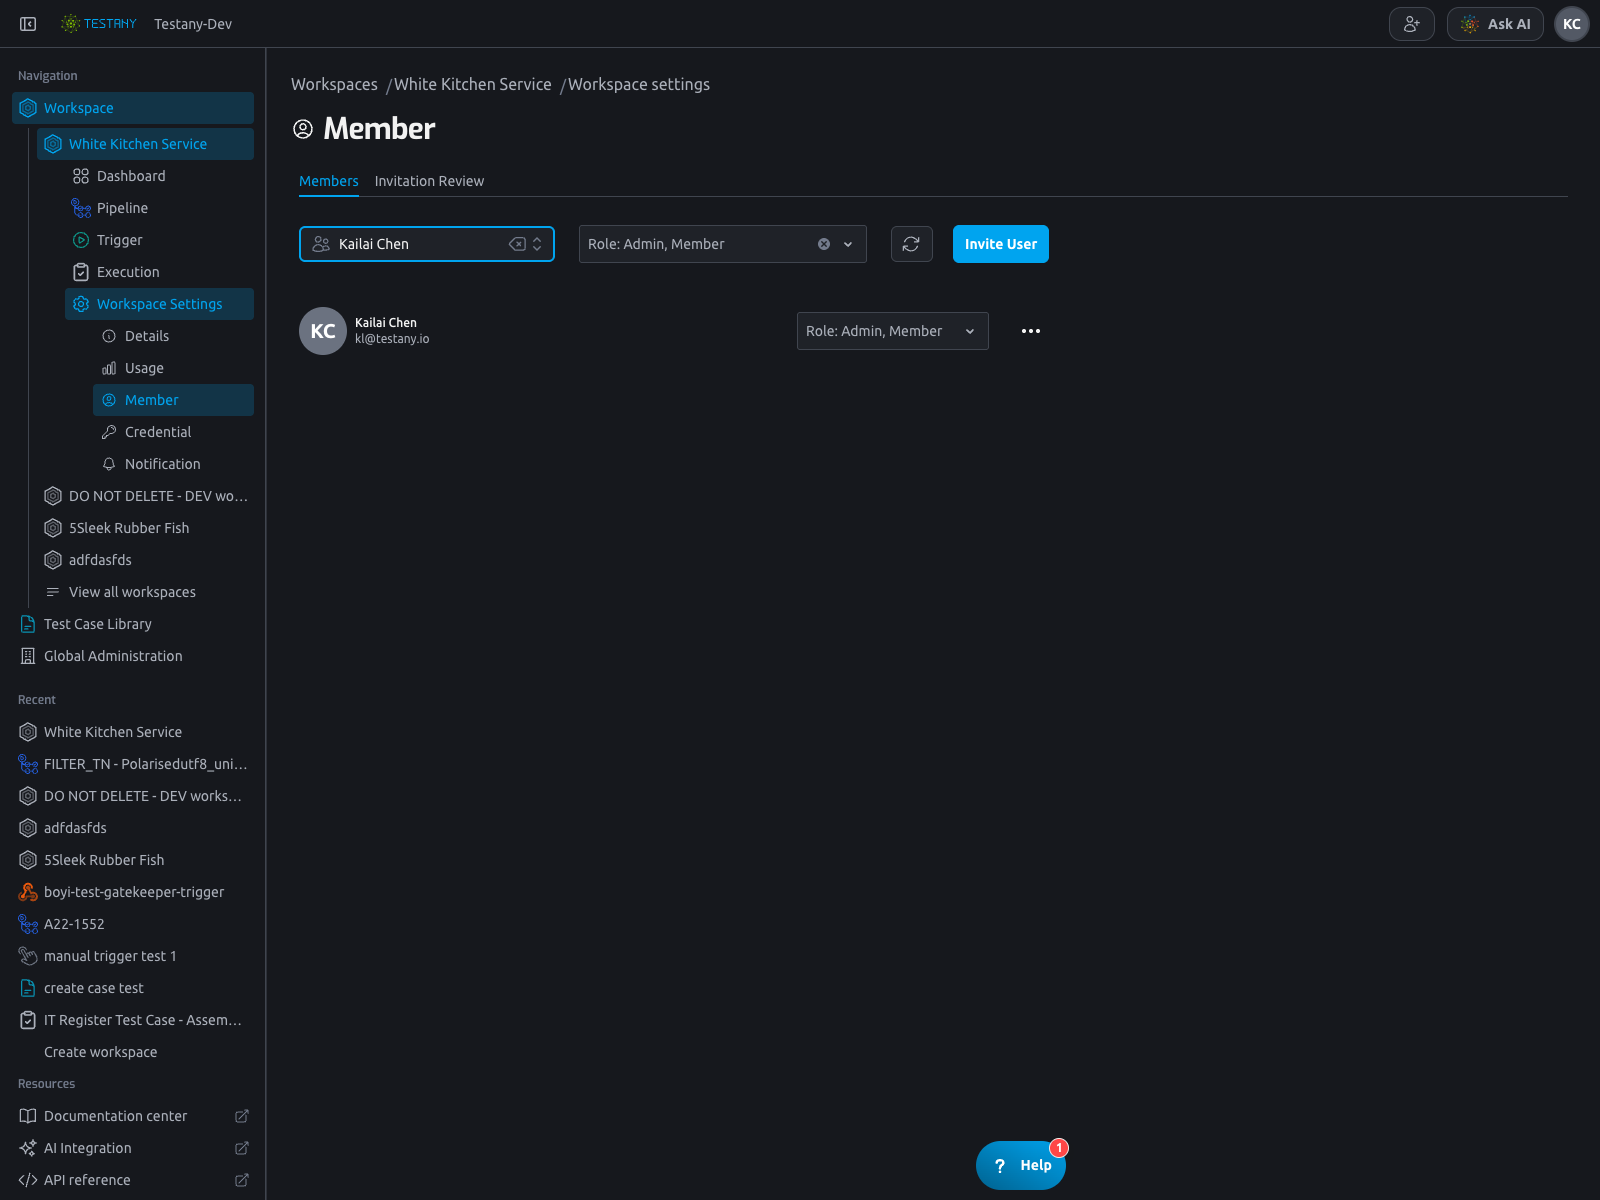Screen dimensions: 1600x1200
Task: Go to Workspace settings breadcrumb
Action: [639, 84]
